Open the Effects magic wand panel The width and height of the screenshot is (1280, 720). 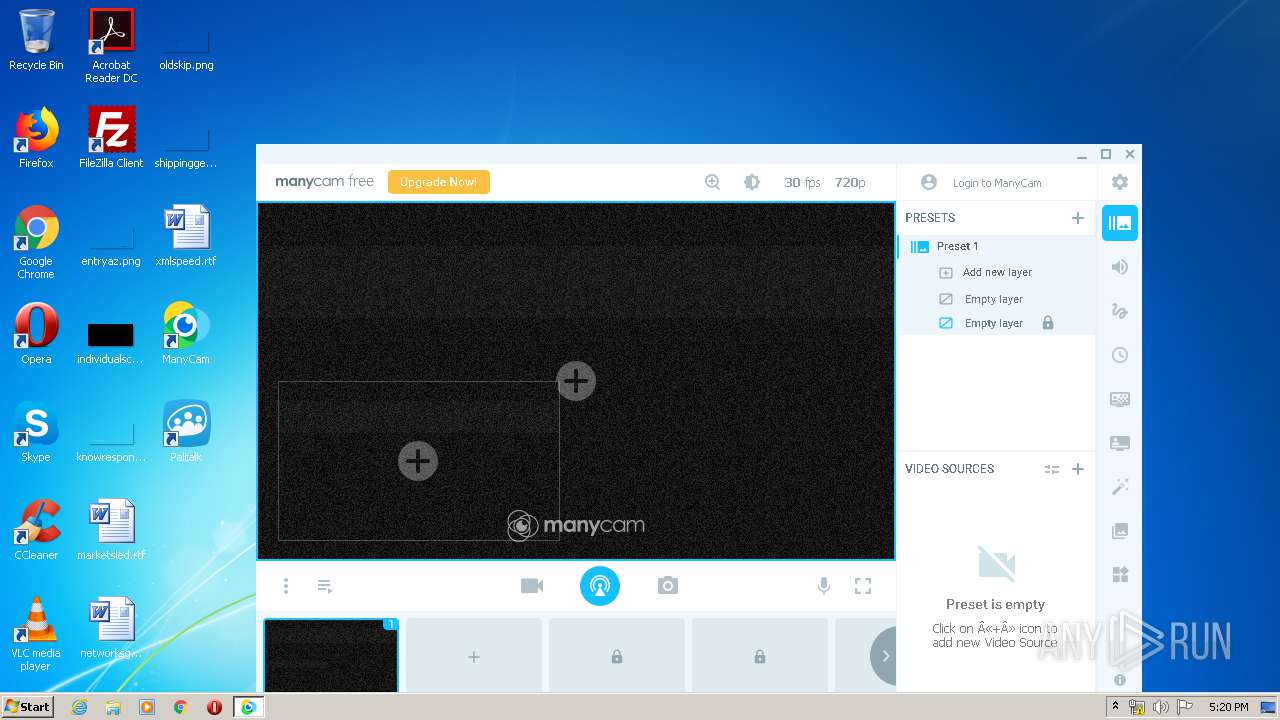click(1120, 487)
